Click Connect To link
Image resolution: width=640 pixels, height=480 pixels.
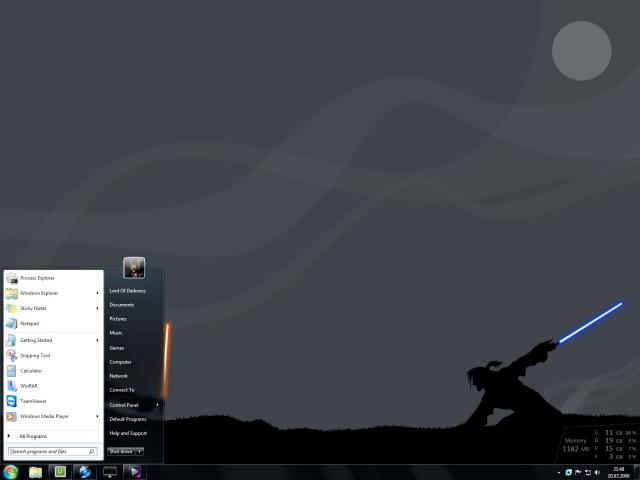(x=122, y=390)
